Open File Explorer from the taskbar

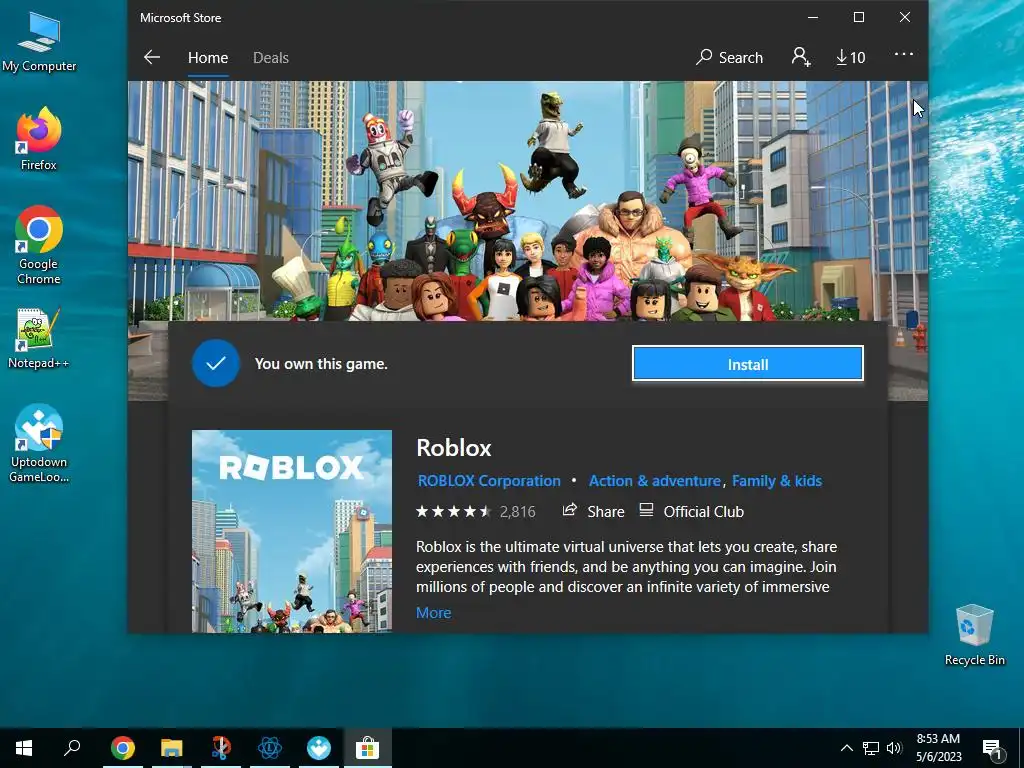pos(172,748)
